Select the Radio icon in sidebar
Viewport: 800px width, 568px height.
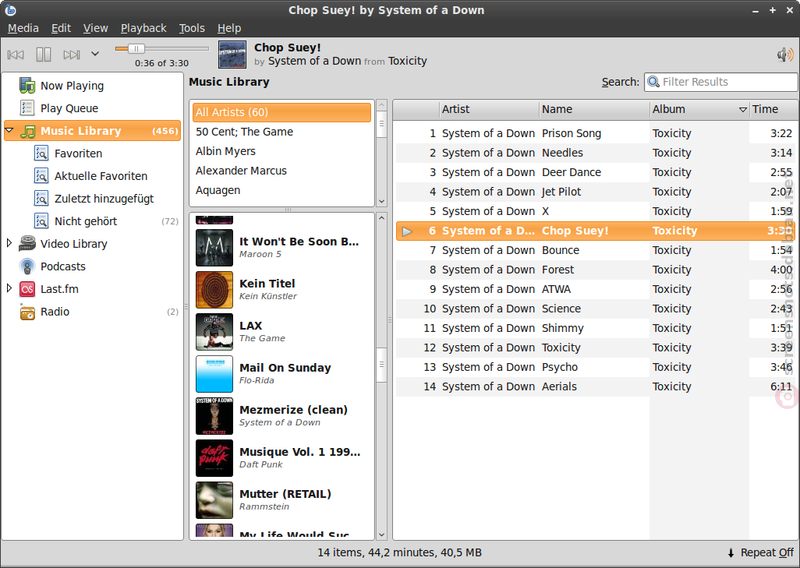pos(27,312)
